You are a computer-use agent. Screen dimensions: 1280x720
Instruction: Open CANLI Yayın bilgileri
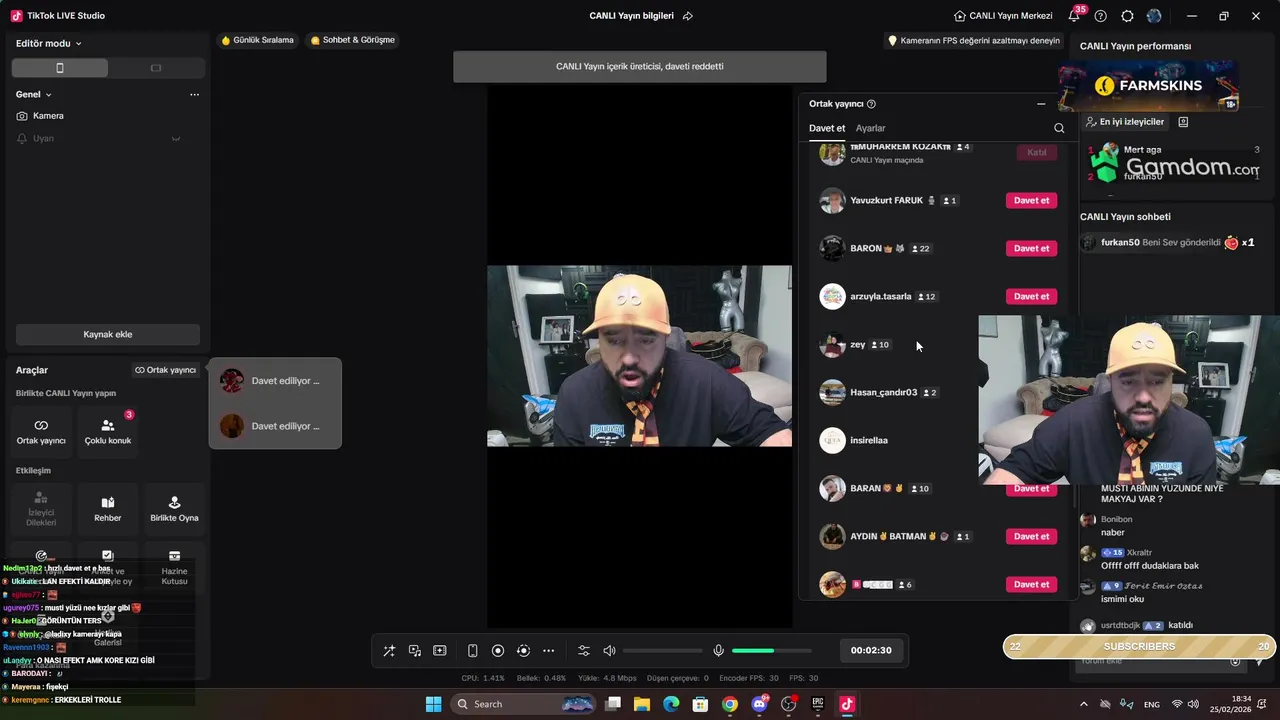click(x=631, y=16)
